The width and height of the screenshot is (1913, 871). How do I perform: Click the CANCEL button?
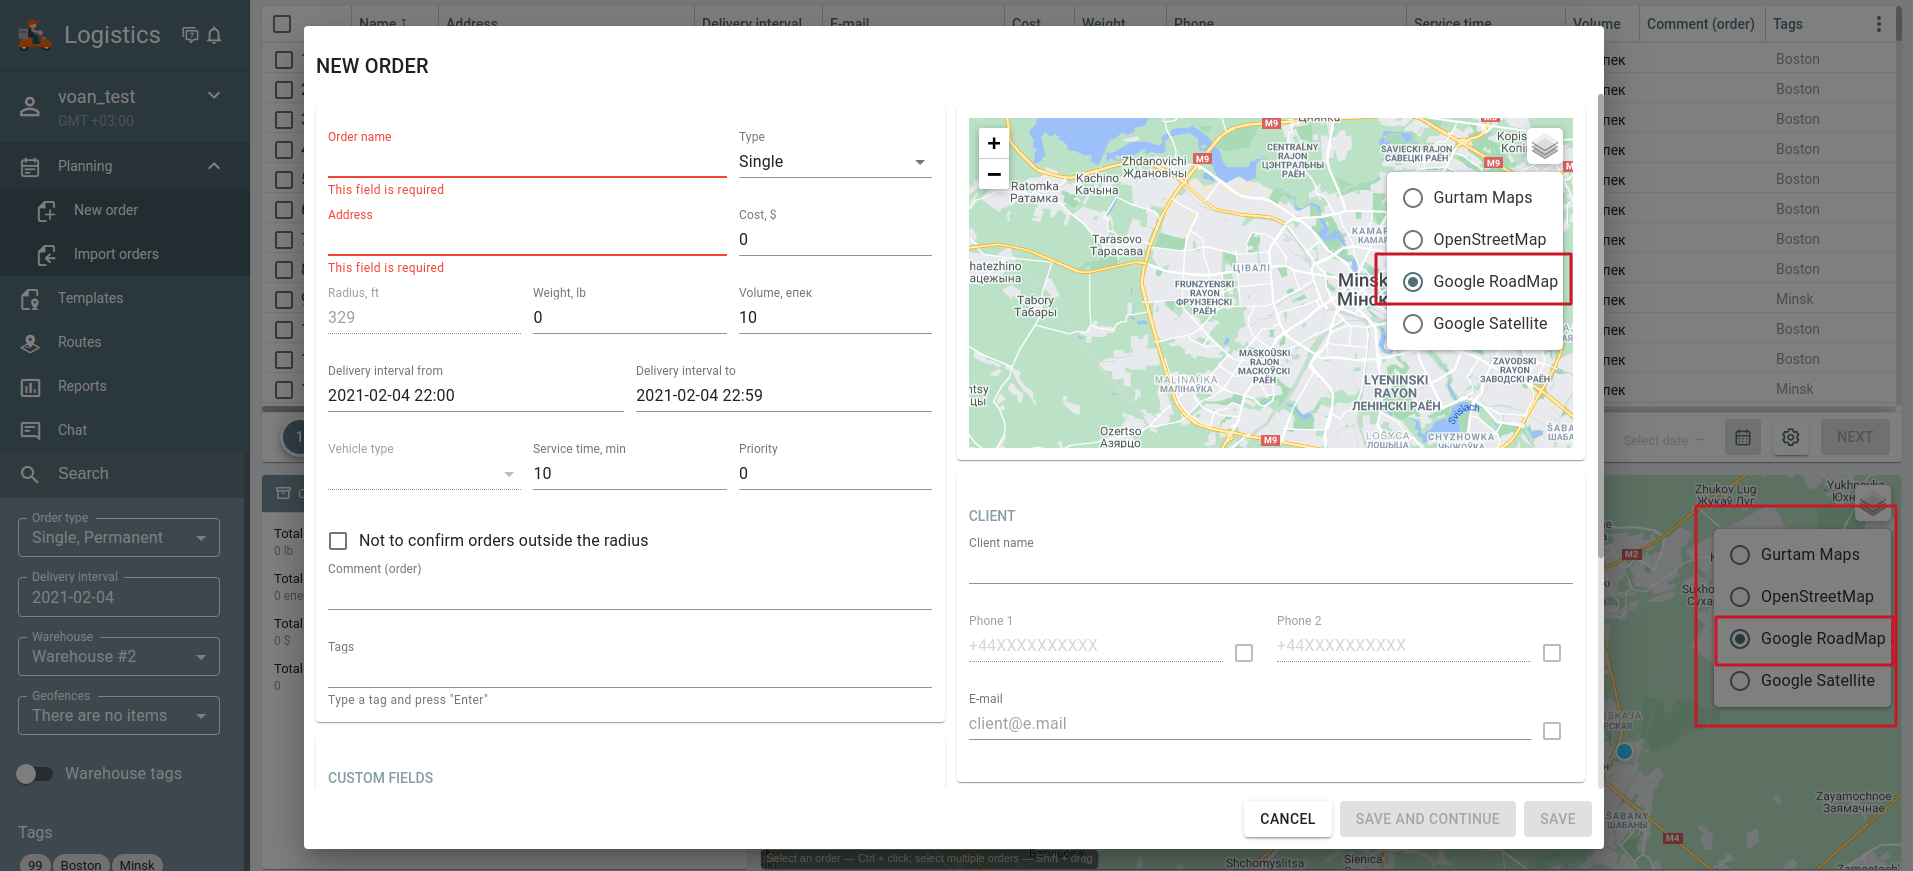(x=1286, y=819)
